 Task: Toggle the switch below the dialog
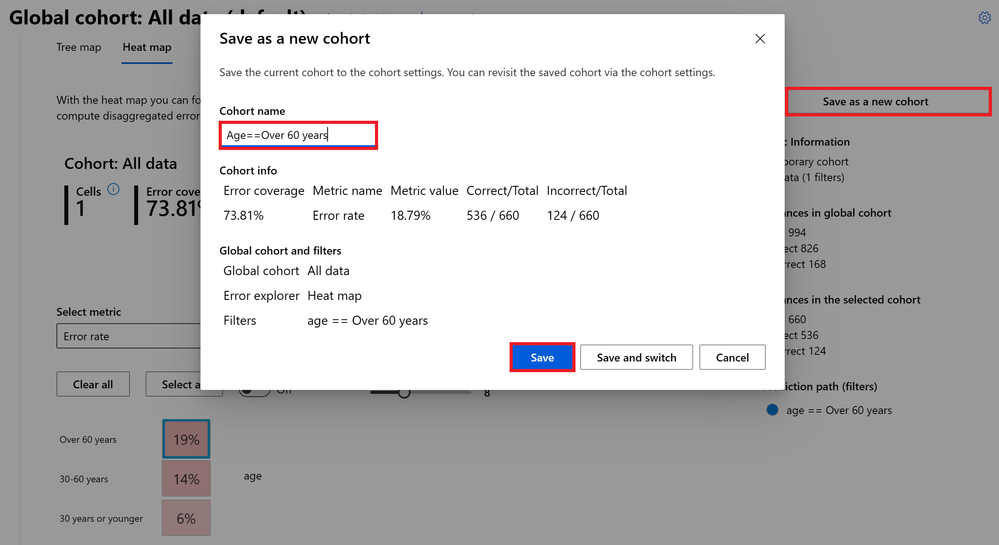click(x=254, y=391)
